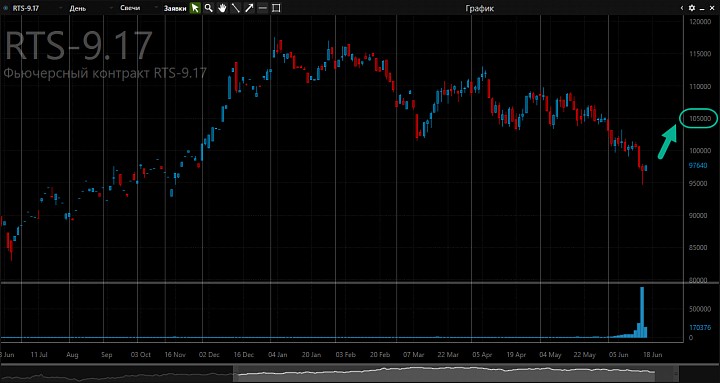
Task: Minimize the График chart window
Action: click(703, 8)
